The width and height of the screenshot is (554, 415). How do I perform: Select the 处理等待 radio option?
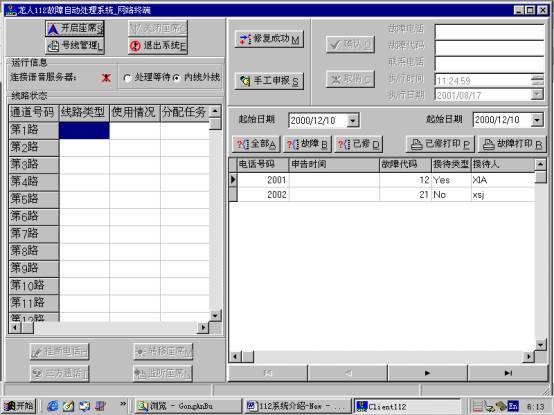click(x=128, y=78)
